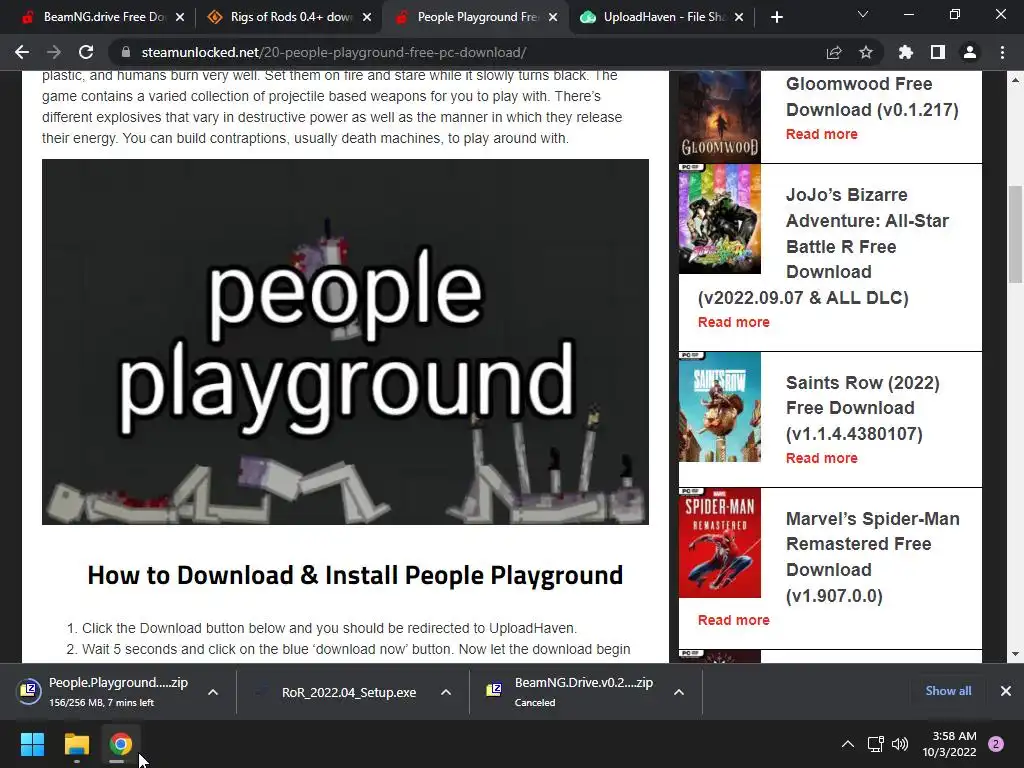Click the scrollbar up arrow
Viewport: 1024px width, 768px height.
click(x=1016, y=80)
